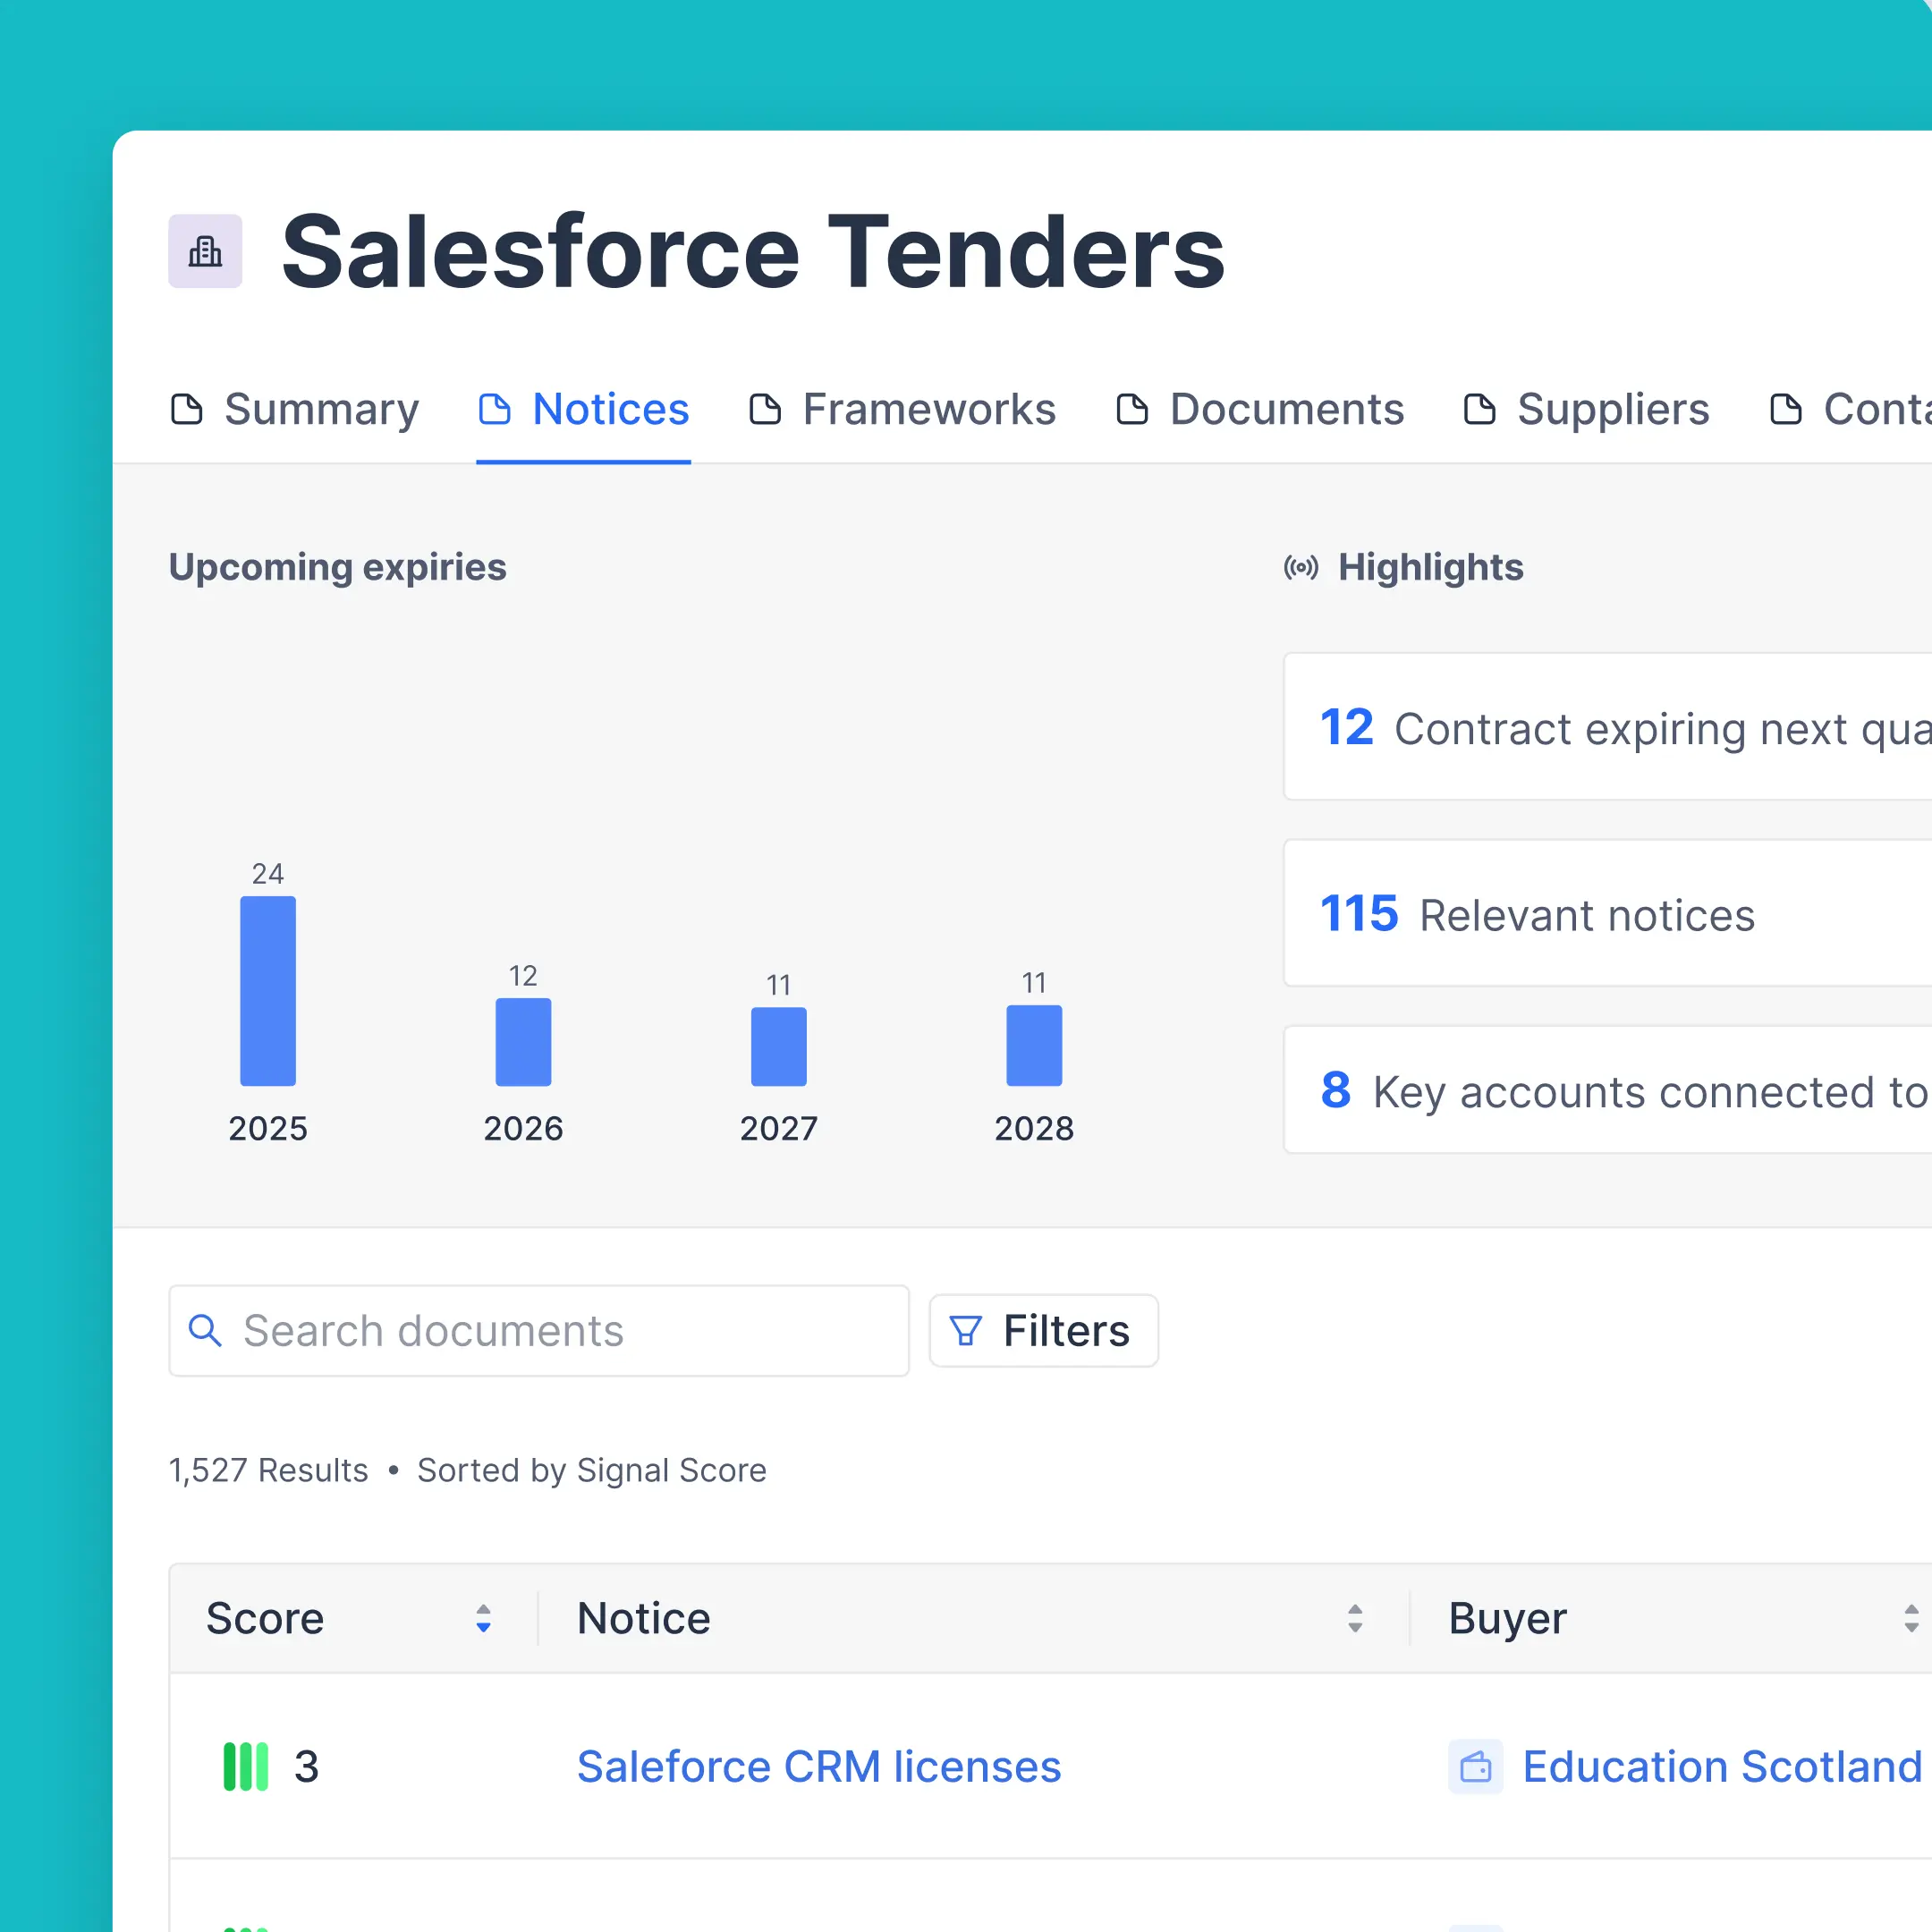Screen dimensions: 1932x1932
Task: Click the 1,527 Results text
Action: coord(268,1470)
